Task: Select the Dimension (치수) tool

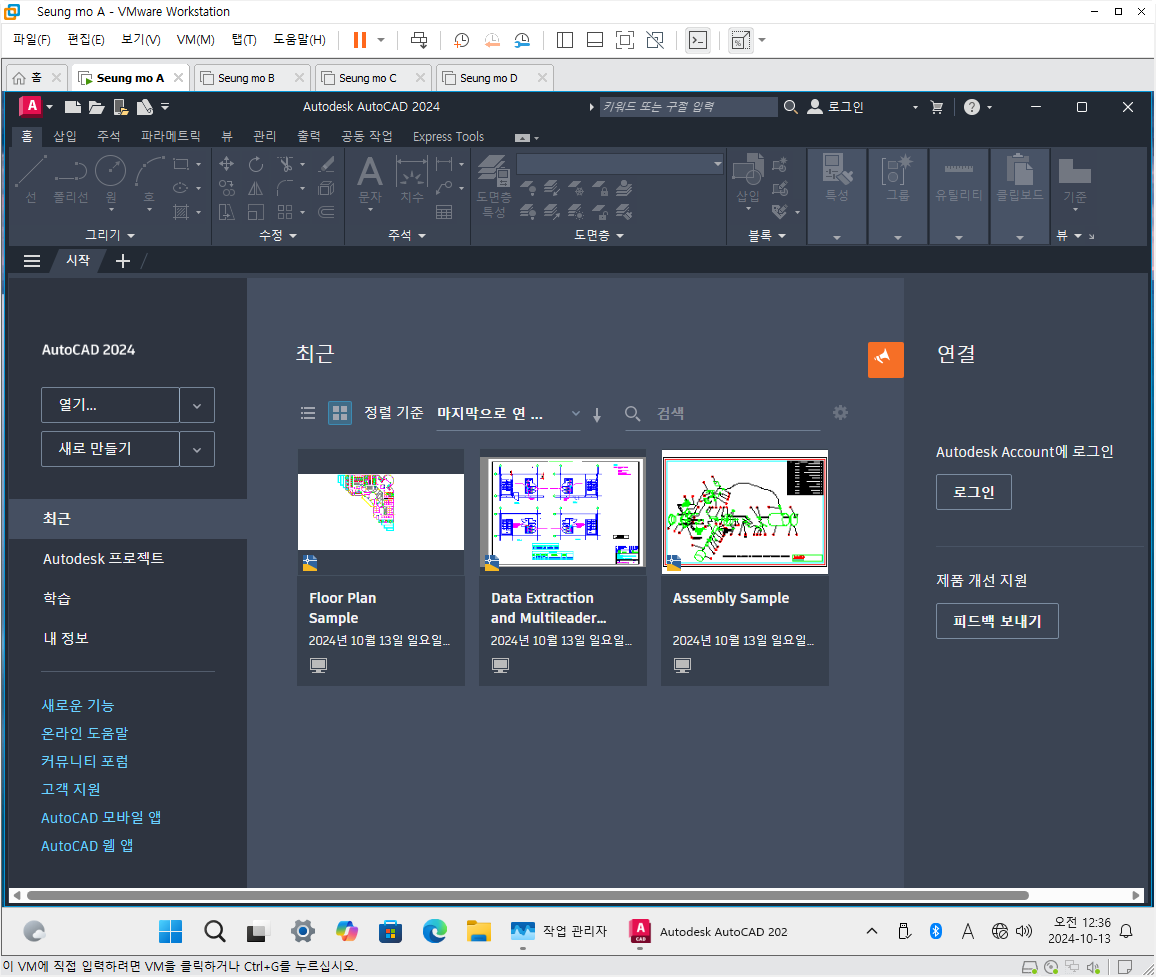Action: click(411, 179)
